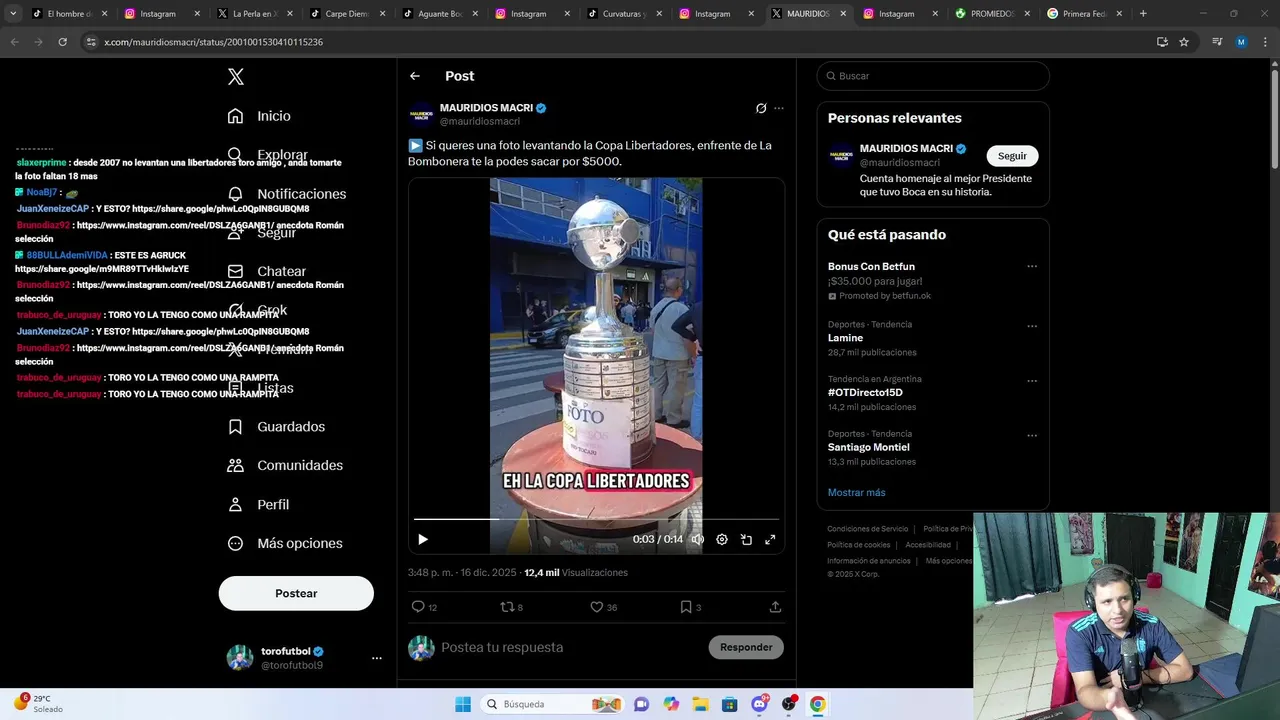The width and height of the screenshot is (1280, 720).
Task: Bookmark the post with 3 saves
Action: pos(690,607)
